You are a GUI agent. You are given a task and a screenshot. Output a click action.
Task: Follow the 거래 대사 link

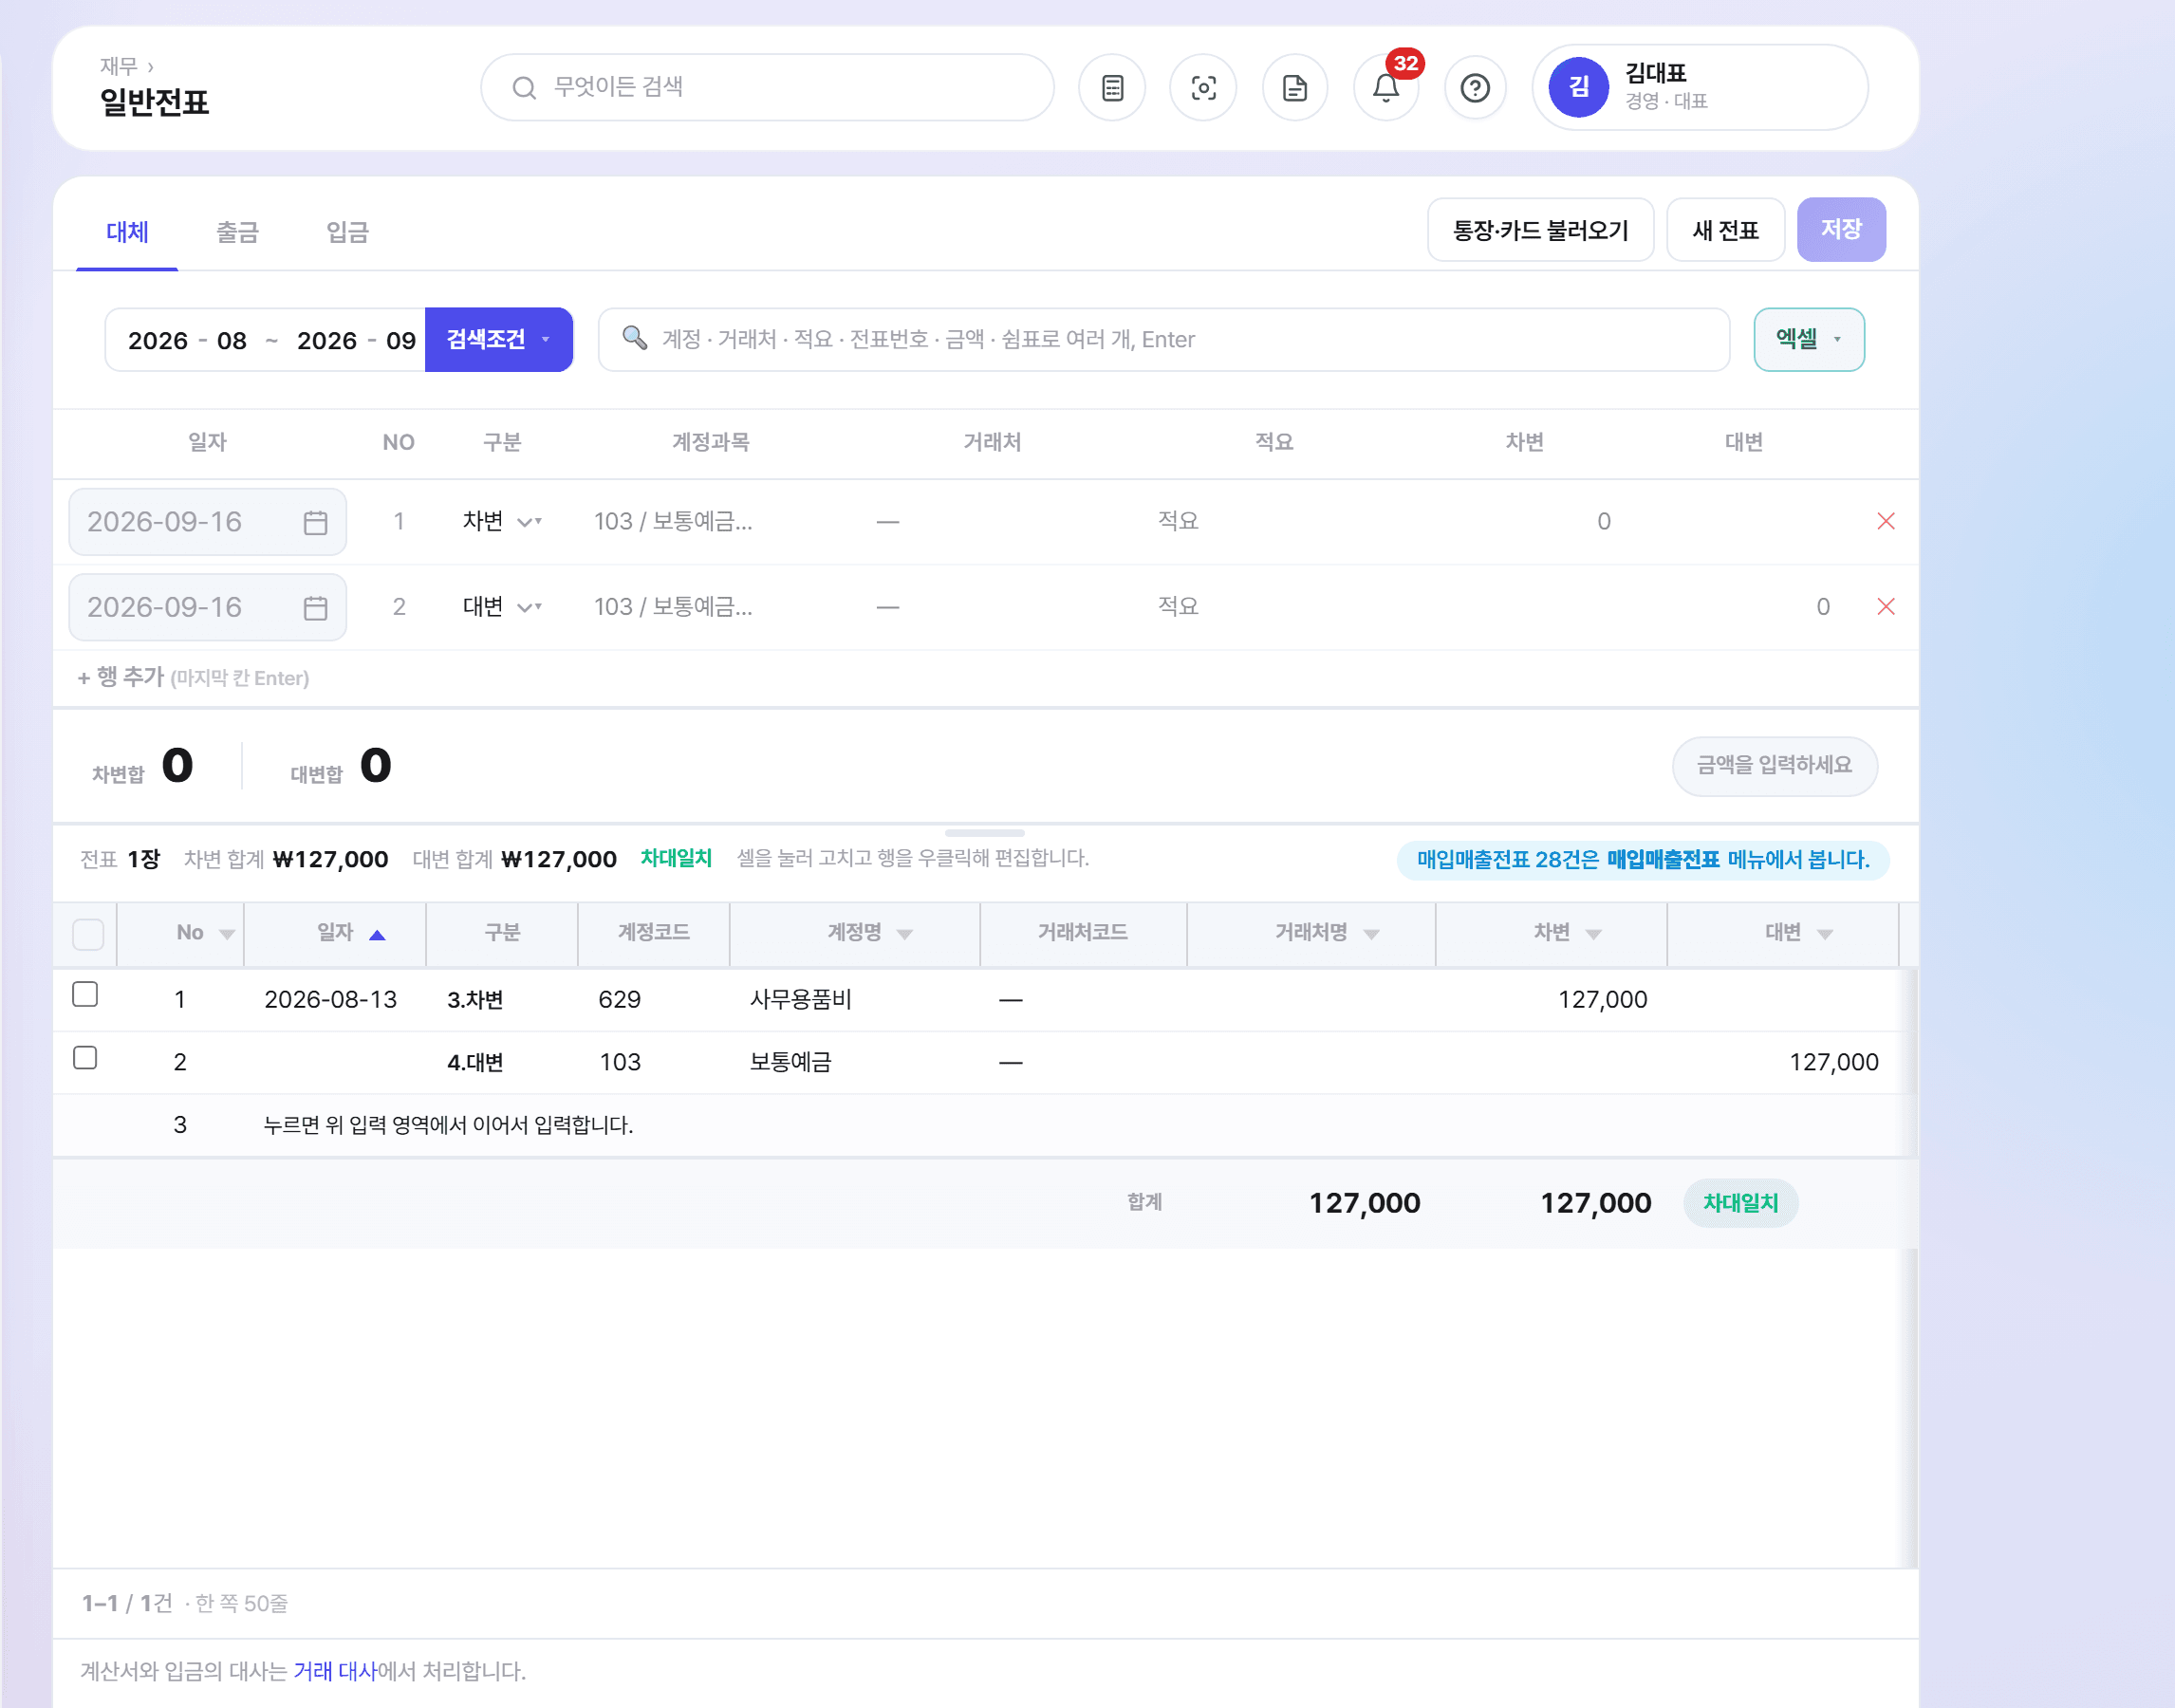335,1671
